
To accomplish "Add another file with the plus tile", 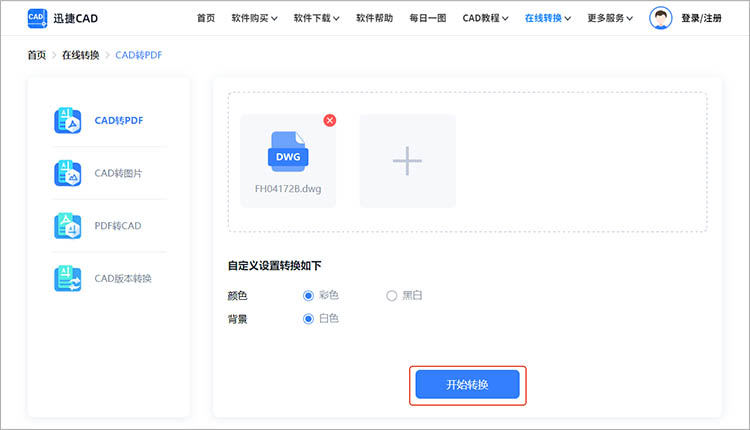I will coord(408,161).
